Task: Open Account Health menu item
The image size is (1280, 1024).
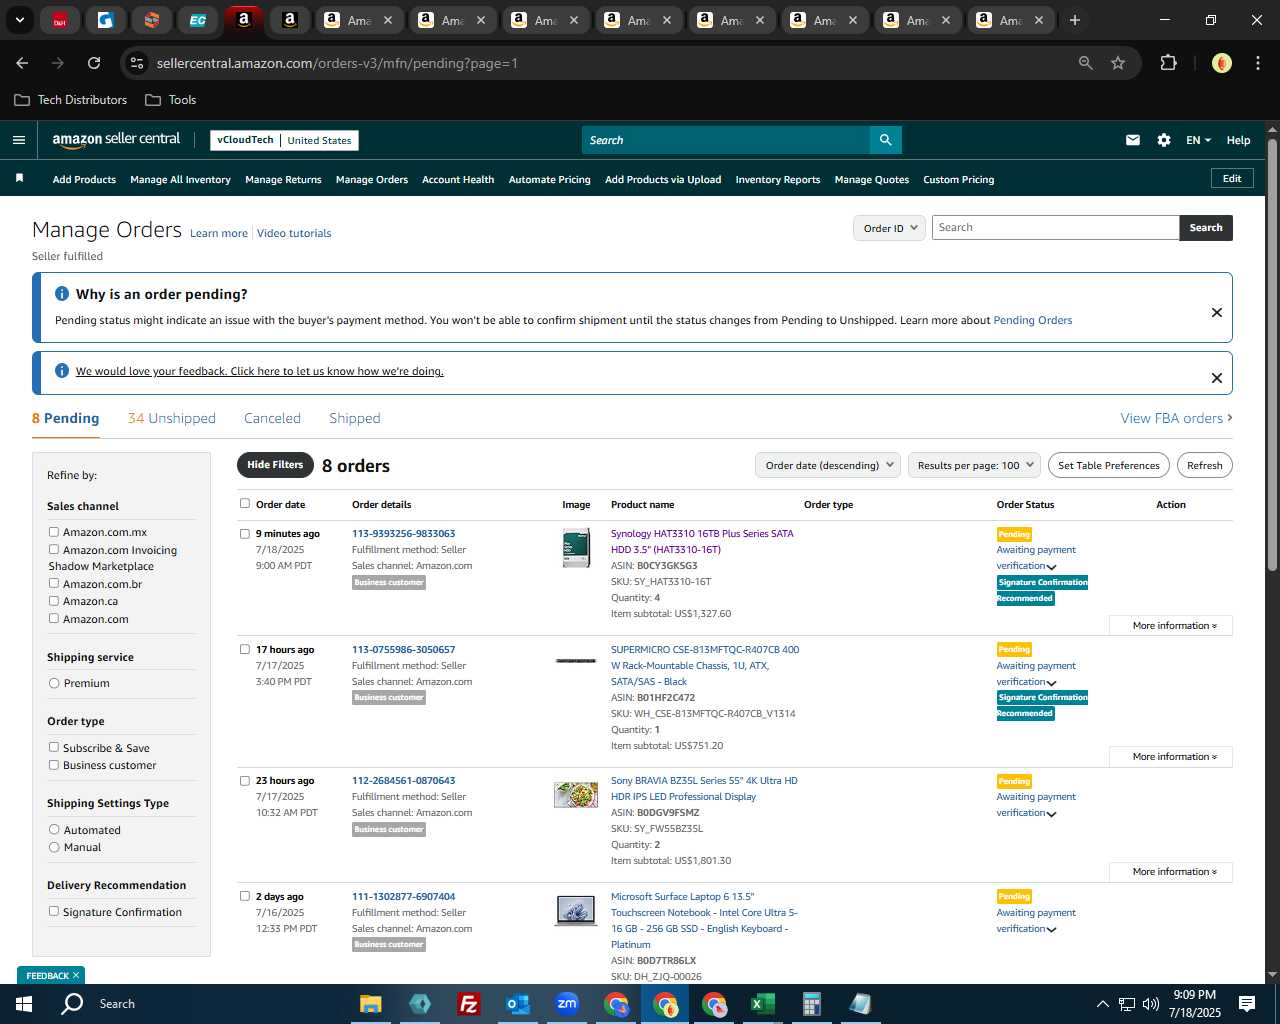Action: click(x=458, y=180)
